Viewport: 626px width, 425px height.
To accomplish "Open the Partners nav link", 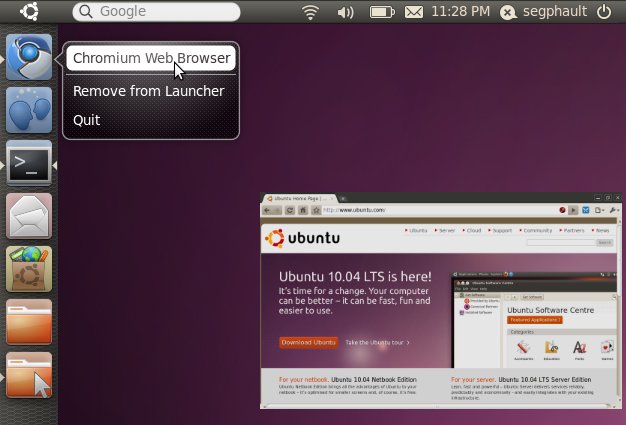I will [572, 231].
